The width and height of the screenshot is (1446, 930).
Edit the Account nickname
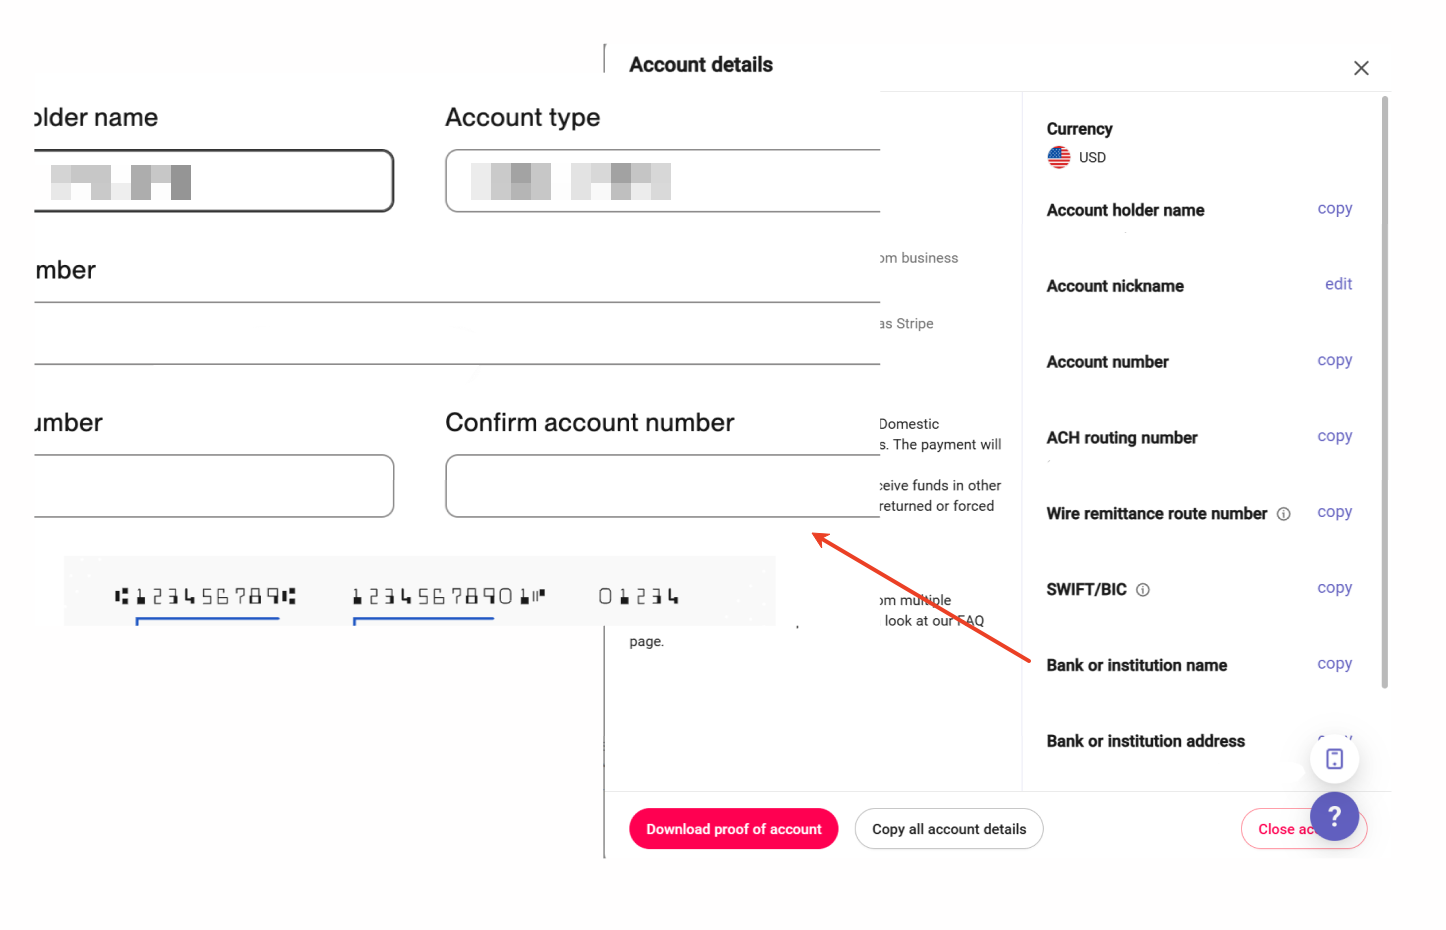click(x=1338, y=284)
